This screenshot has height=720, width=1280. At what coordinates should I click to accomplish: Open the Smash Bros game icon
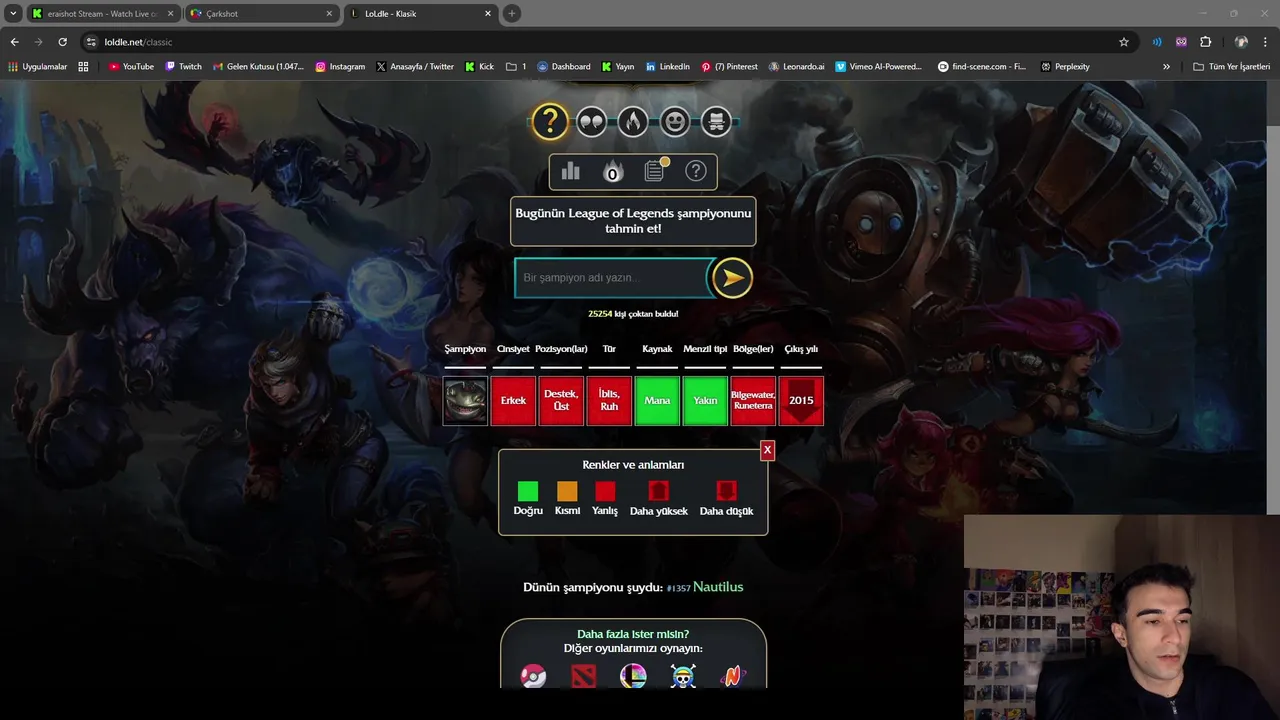[633, 677]
